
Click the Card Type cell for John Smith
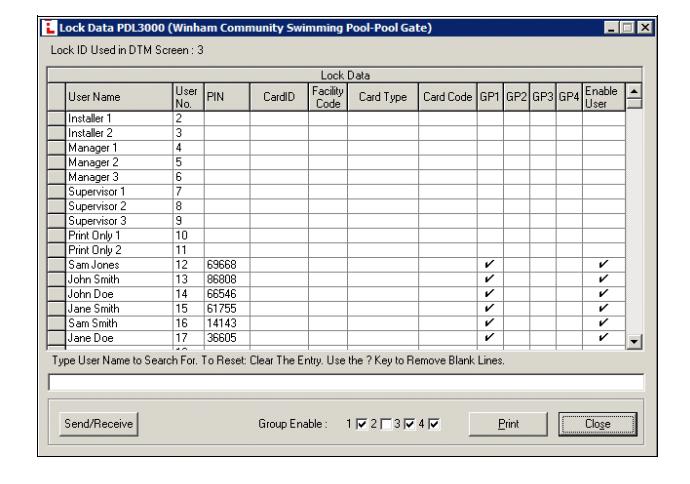(x=383, y=279)
